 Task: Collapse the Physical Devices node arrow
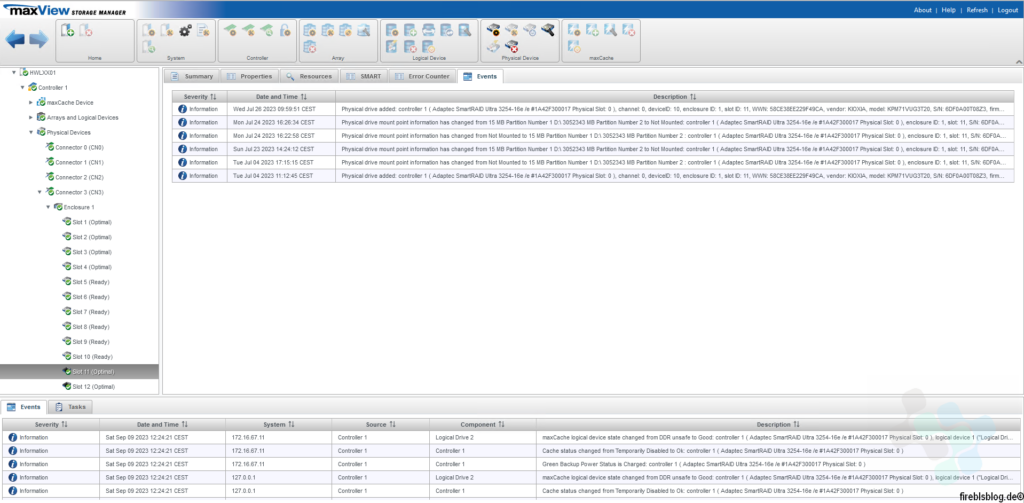31,133
